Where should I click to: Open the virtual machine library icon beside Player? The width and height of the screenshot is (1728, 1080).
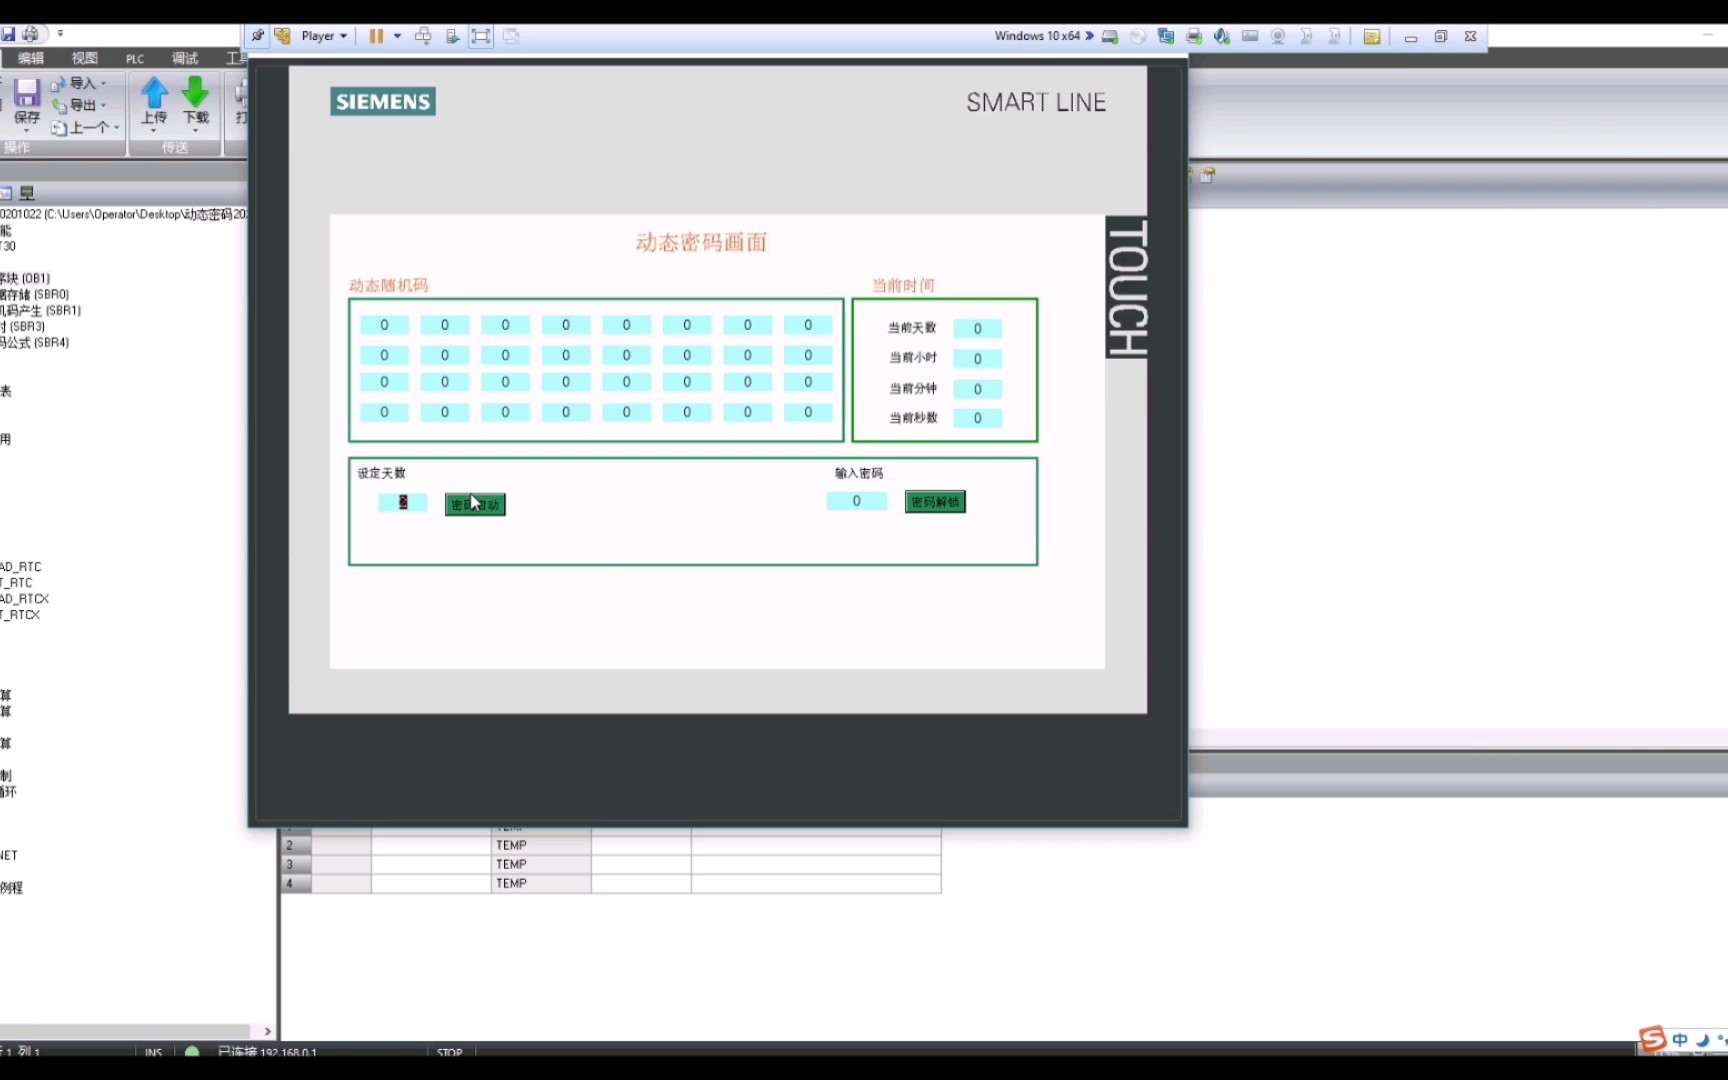283,36
